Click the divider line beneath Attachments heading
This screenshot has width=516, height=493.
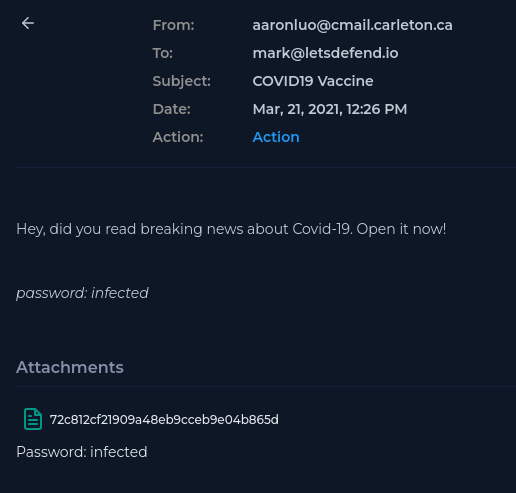(x=266, y=386)
